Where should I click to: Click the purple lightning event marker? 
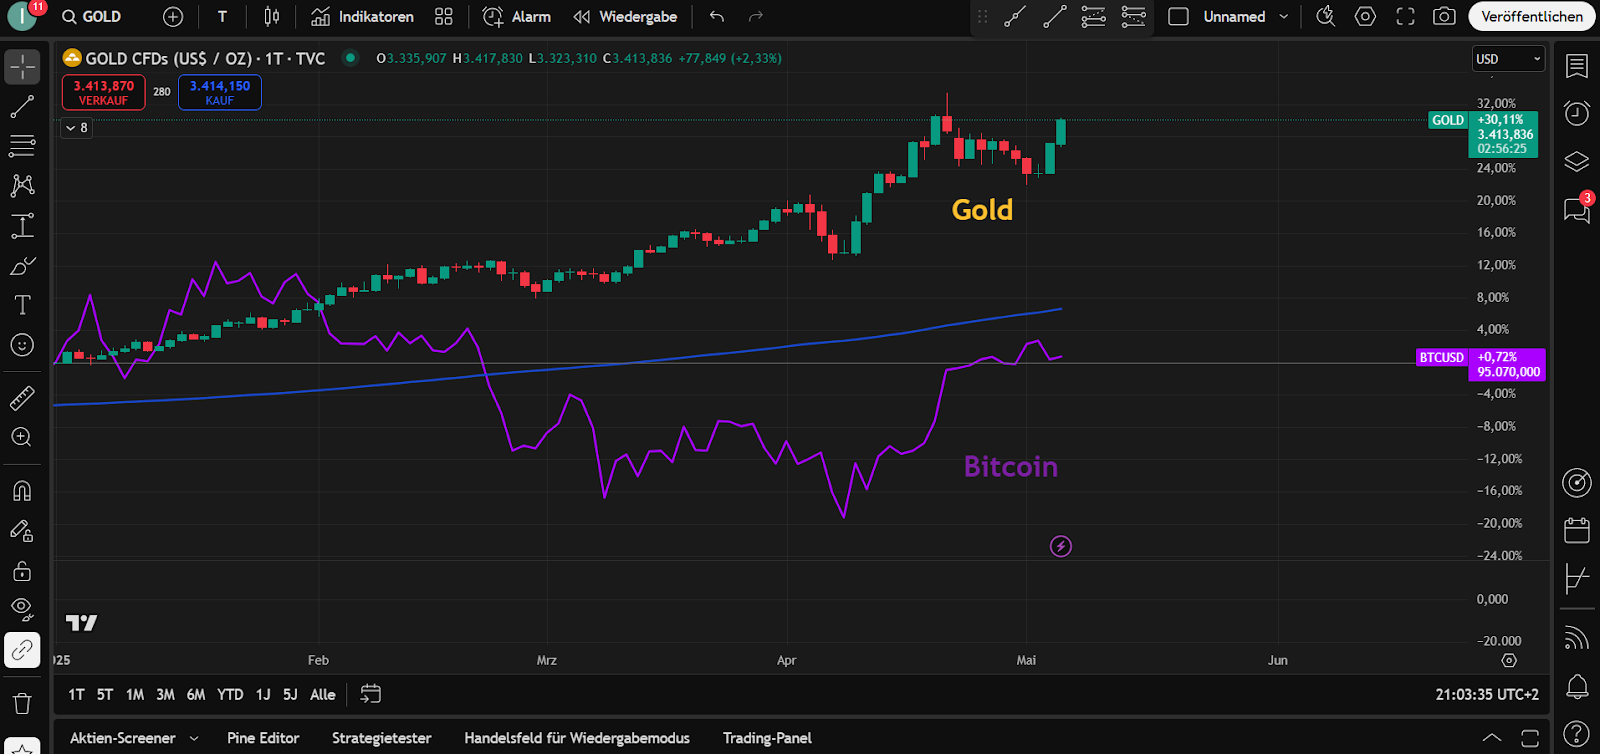[1061, 546]
